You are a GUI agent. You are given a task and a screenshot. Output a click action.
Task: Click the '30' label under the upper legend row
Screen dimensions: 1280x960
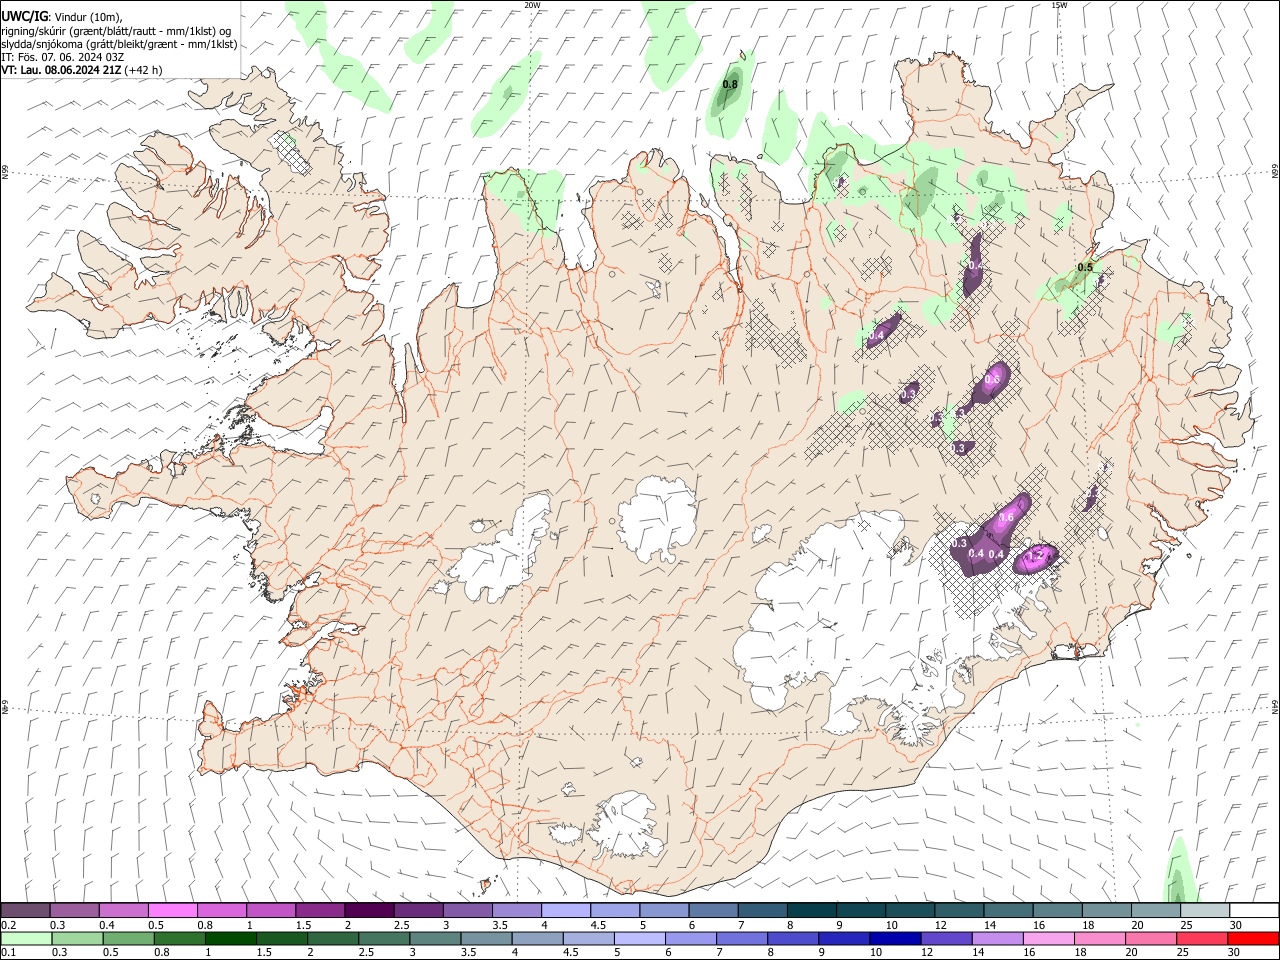point(1236,925)
